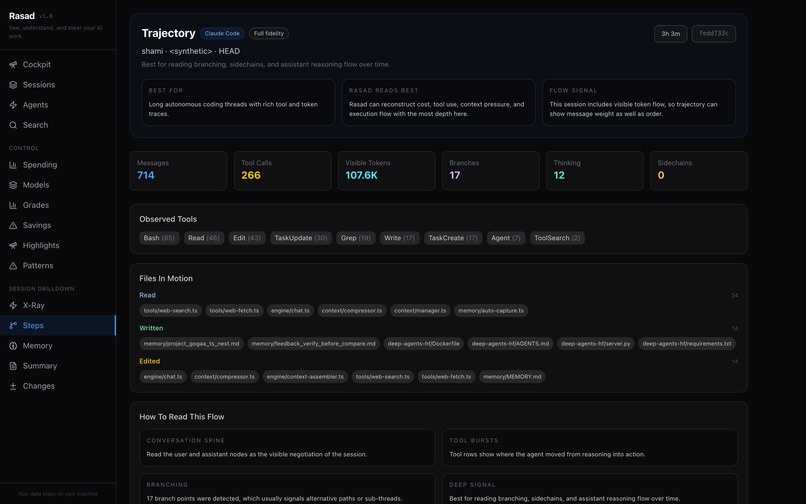Click the Rasad logo title
The width and height of the screenshot is (806, 504).
click(22, 16)
